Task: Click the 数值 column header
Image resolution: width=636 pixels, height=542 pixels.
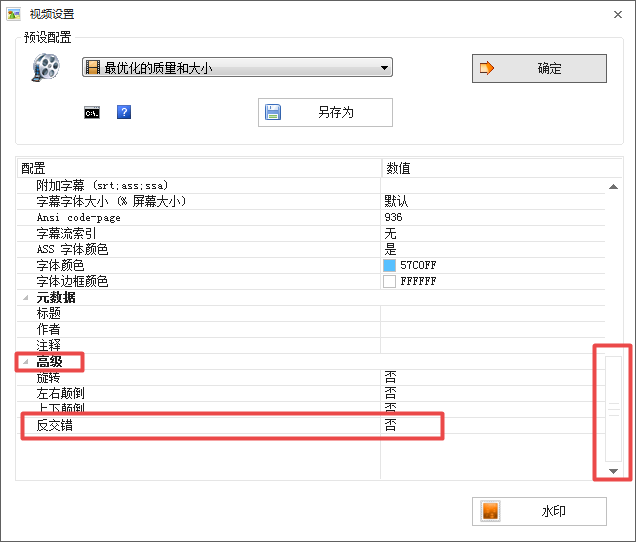Action: tap(400, 169)
